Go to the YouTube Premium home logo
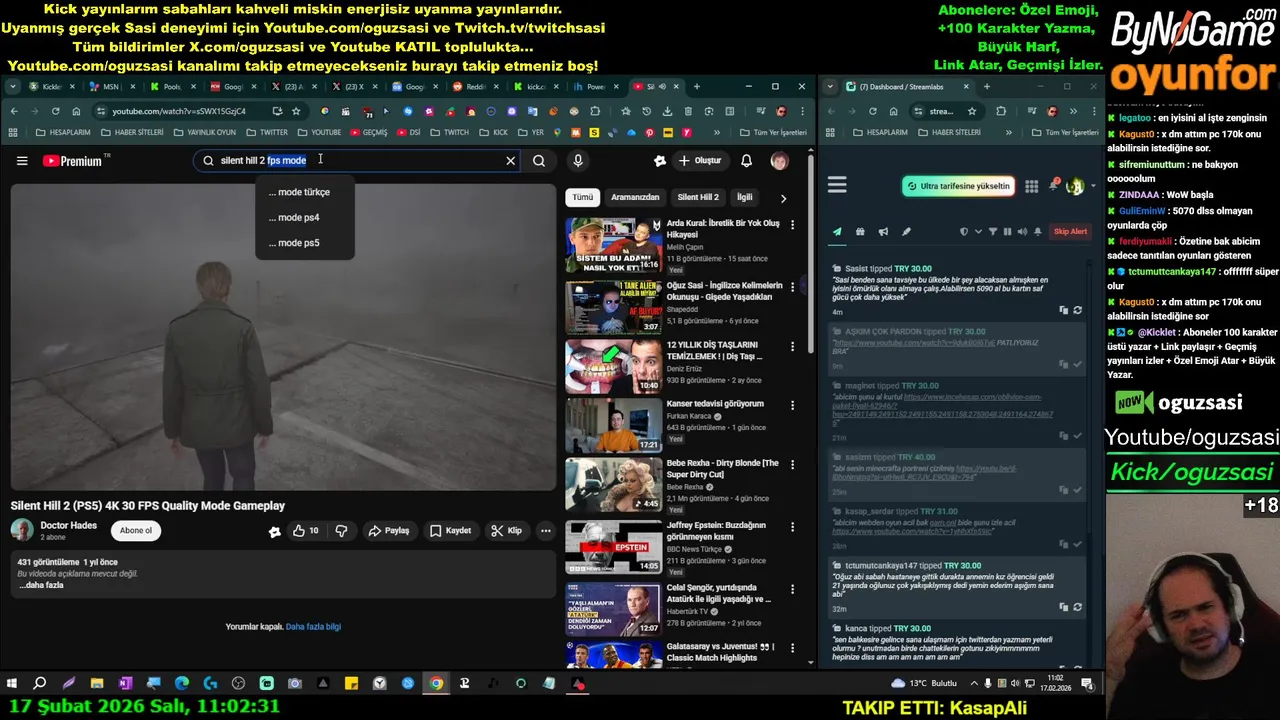The image size is (1280, 720). pyautogui.click(x=73, y=161)
